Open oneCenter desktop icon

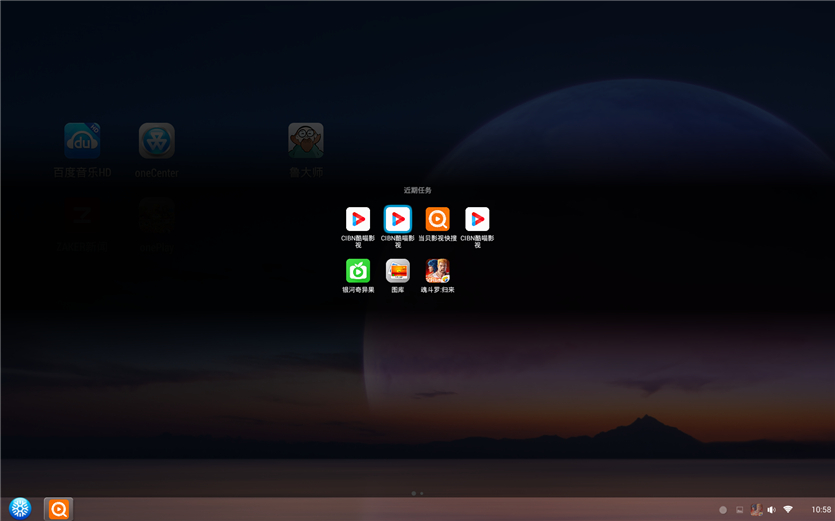coord(157,141)
